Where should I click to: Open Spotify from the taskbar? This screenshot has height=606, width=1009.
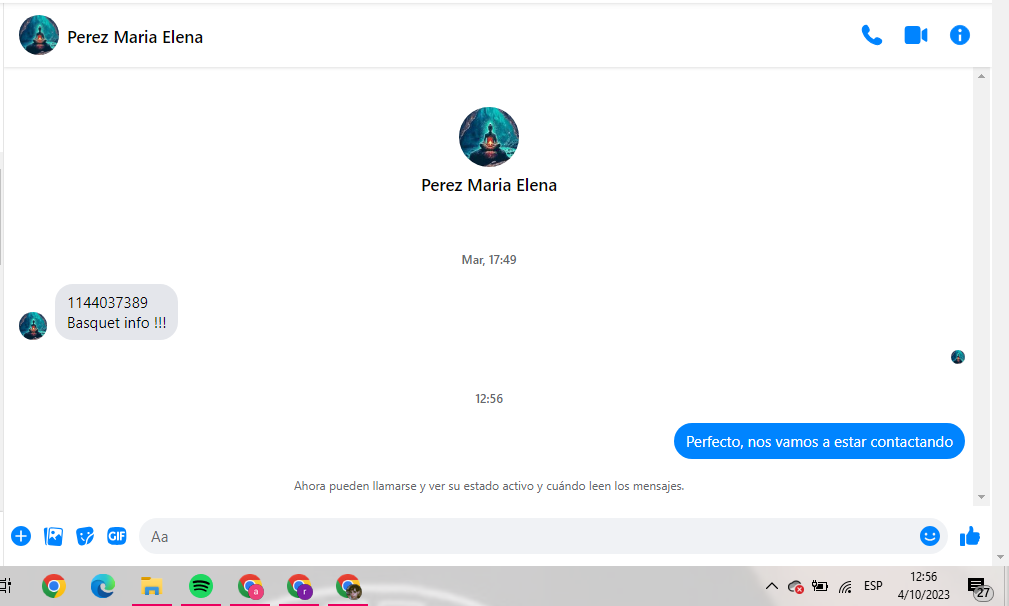pyautogui.click(x=201, y=586)
